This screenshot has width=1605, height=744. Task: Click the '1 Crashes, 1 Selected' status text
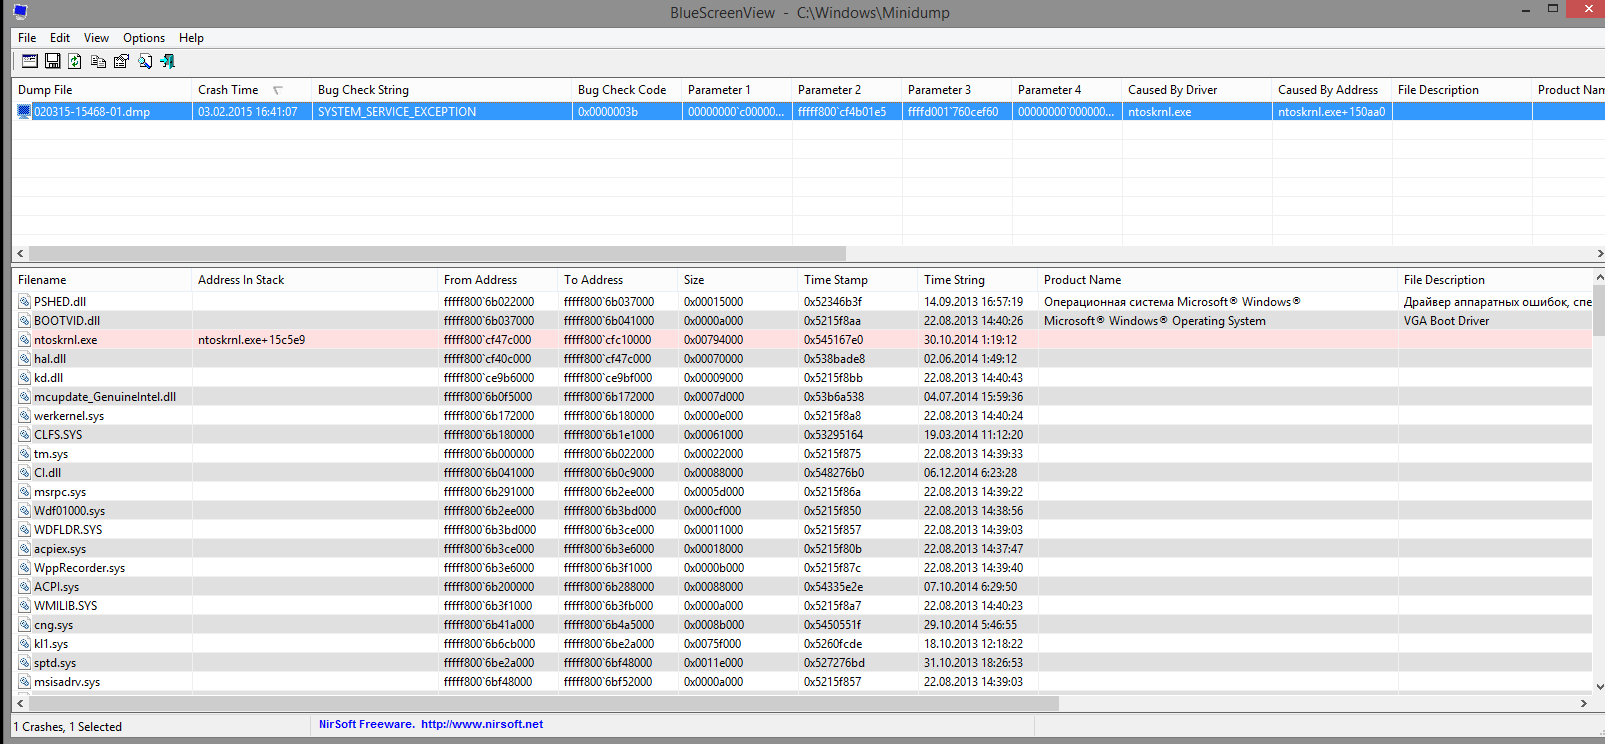(x=68, y=727)
